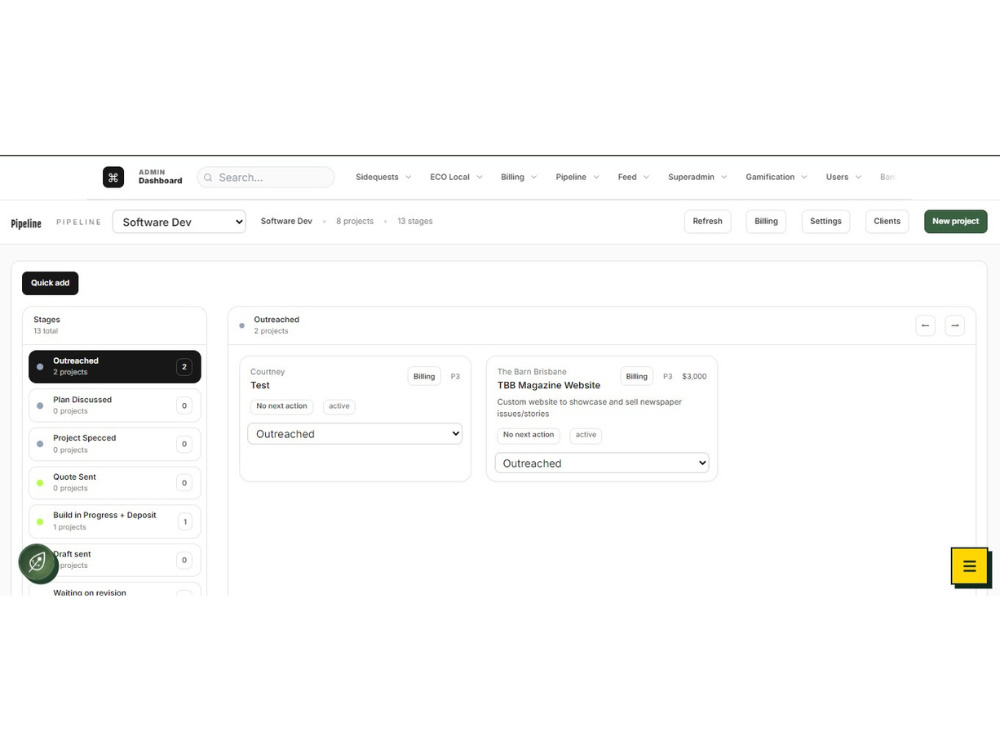Open pipeline Settings
1000x750 pixels.
pyautogui.click(x=825, y=221)
